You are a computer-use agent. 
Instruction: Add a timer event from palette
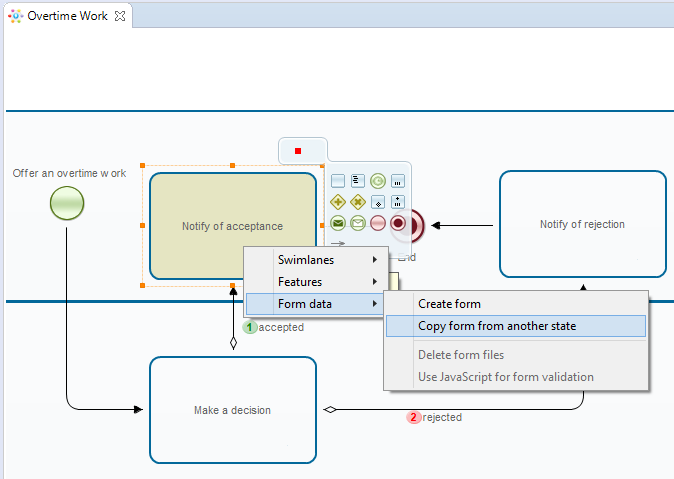tap(378, 181)
